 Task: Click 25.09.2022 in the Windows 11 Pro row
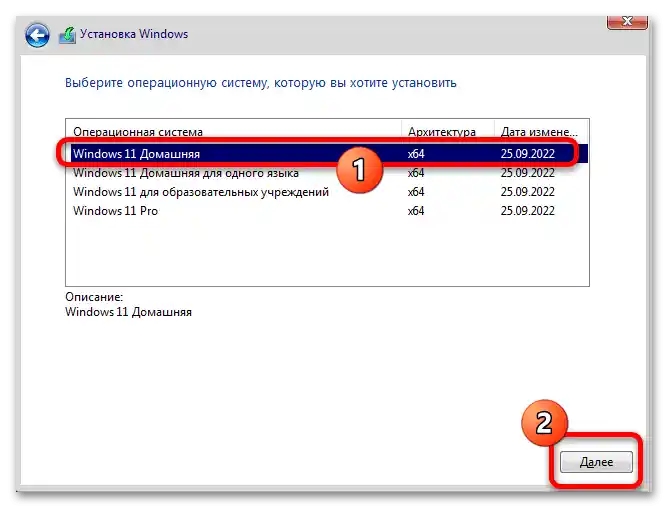pyautogui.click(x=527, y=211)
